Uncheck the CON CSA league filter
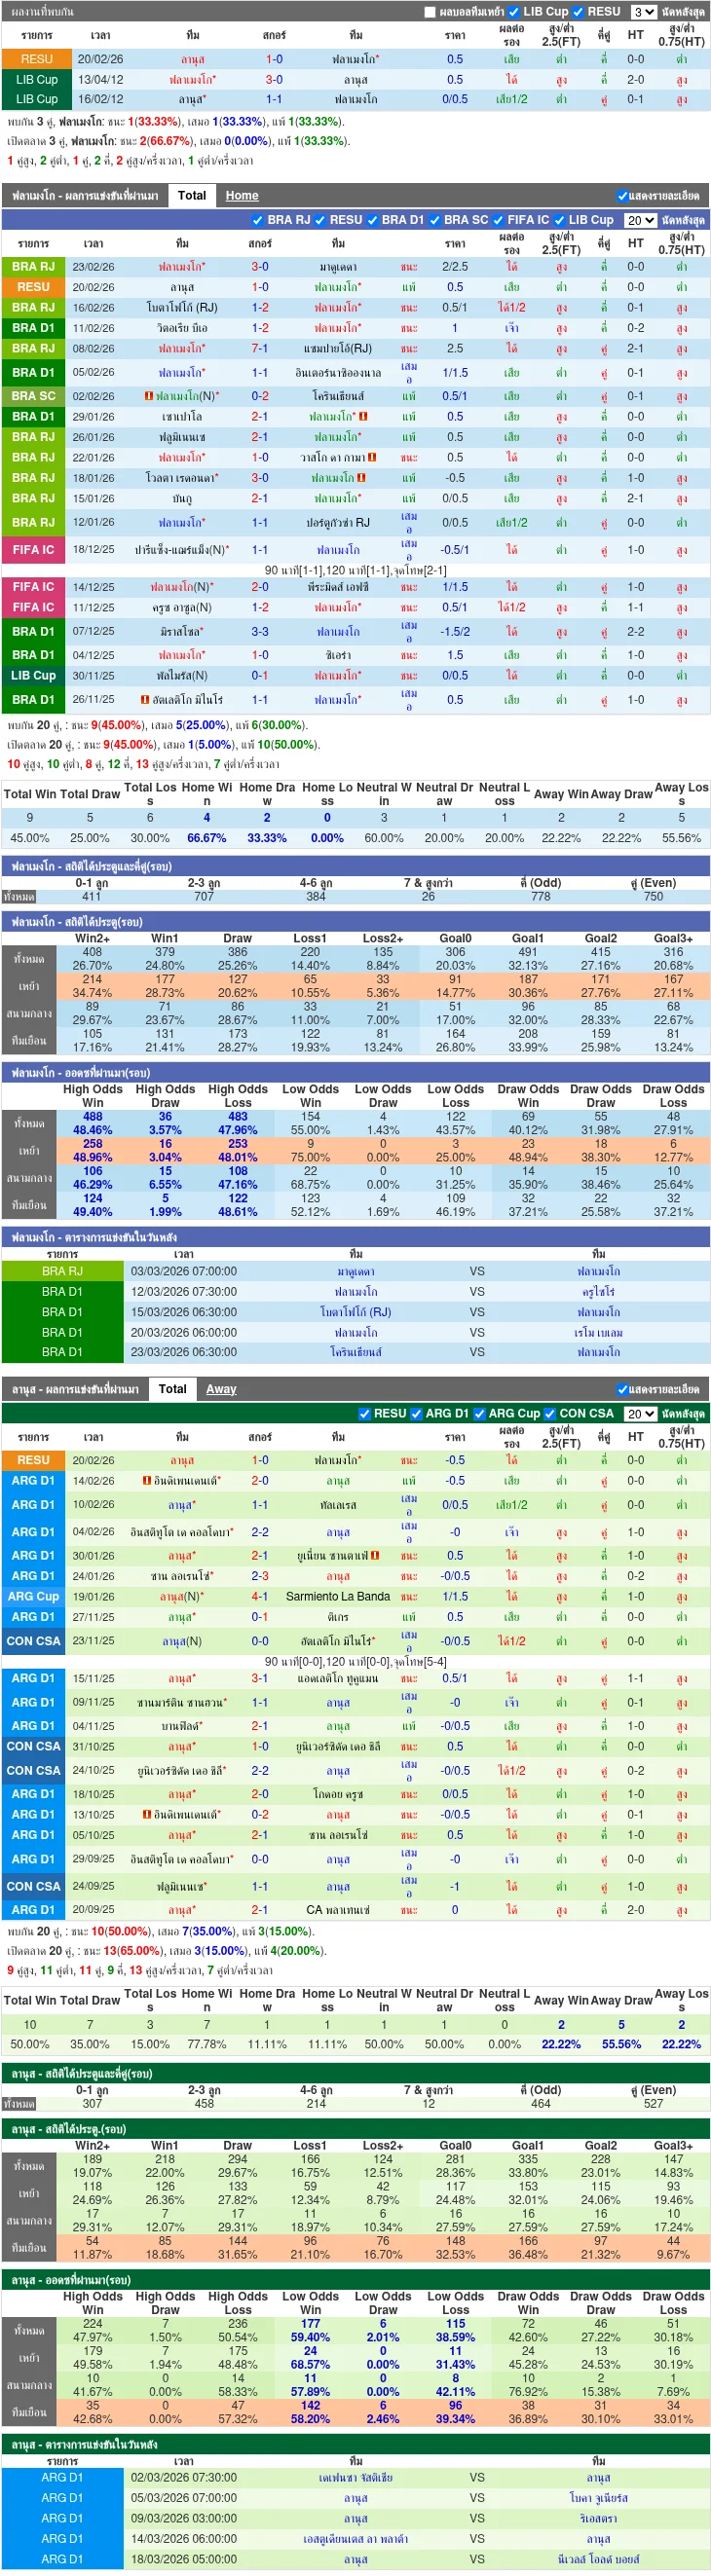Viewport: 711px width, 2576px height. coord(549,1413)
